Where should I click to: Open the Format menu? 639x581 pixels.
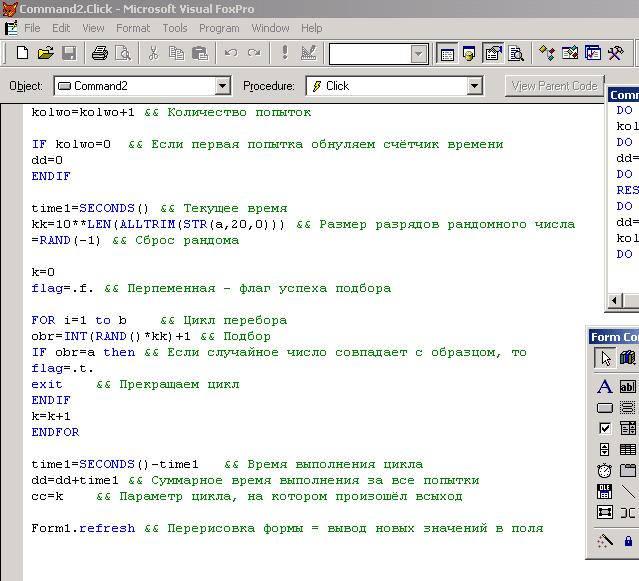pos(133,28)
